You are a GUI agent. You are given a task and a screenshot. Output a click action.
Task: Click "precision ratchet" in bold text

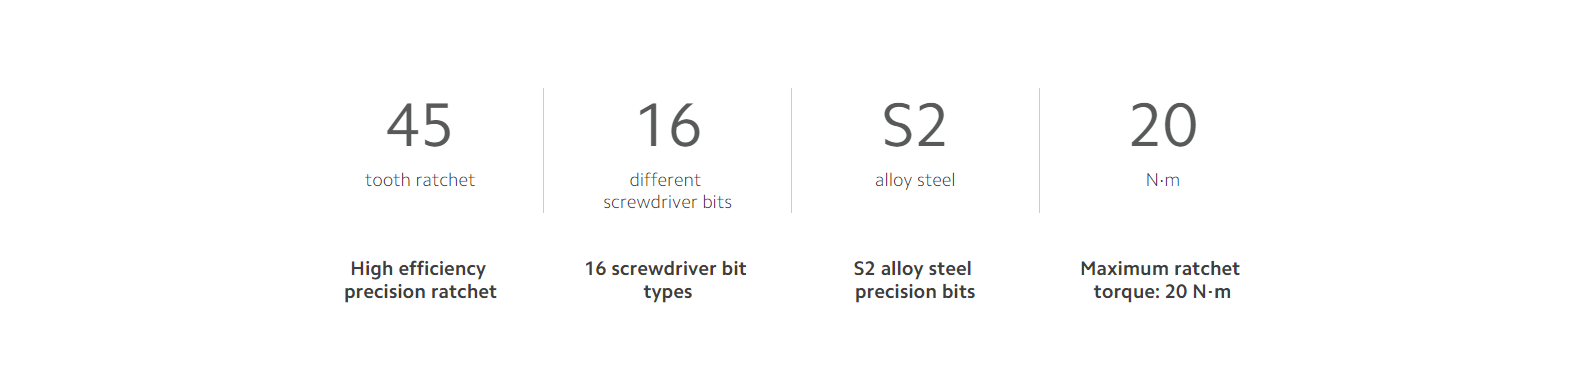[420, 292]
